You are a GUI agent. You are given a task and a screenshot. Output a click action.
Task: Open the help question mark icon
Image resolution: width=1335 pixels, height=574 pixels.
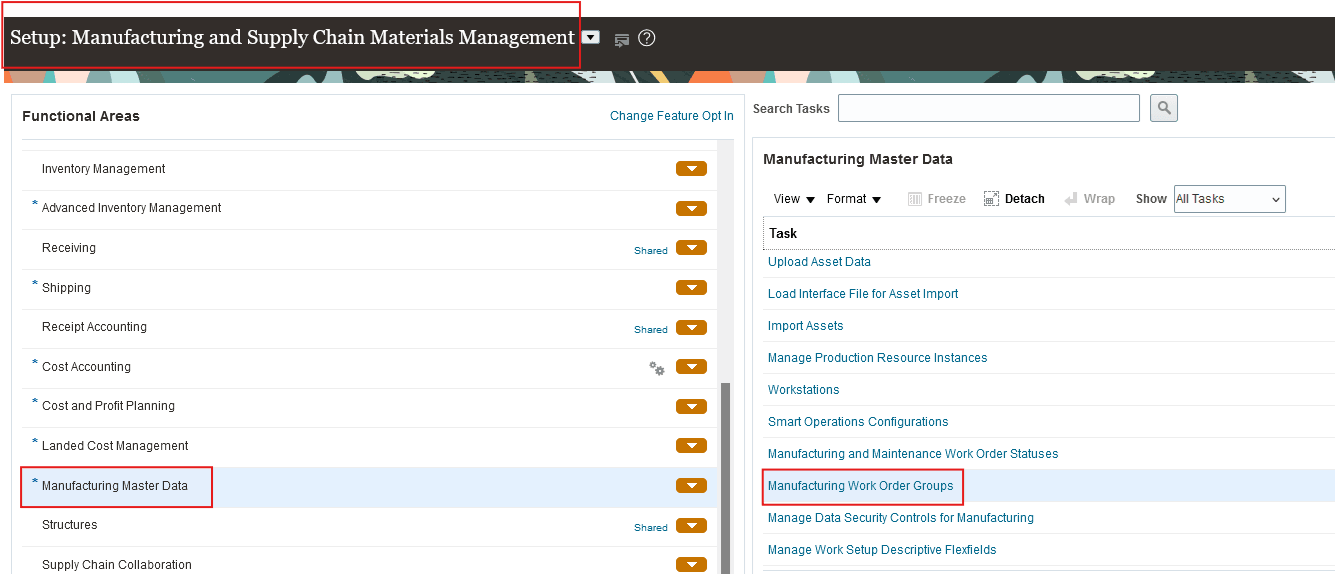tap(647, 39)
